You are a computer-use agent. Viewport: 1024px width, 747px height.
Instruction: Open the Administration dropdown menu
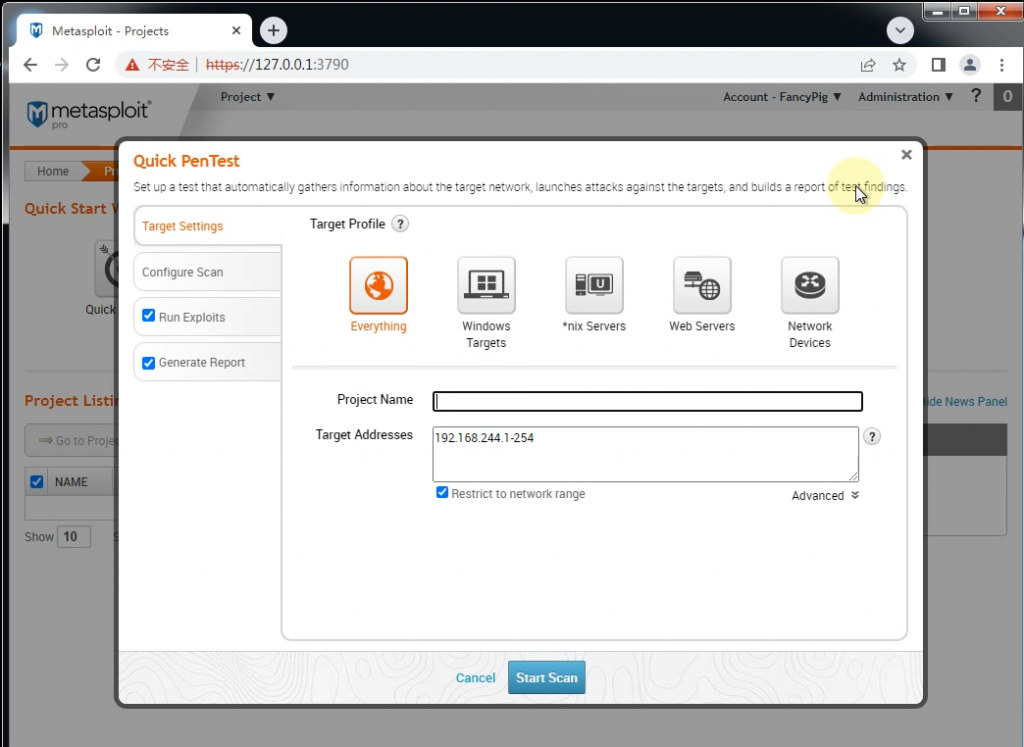(x=906, y=97)
